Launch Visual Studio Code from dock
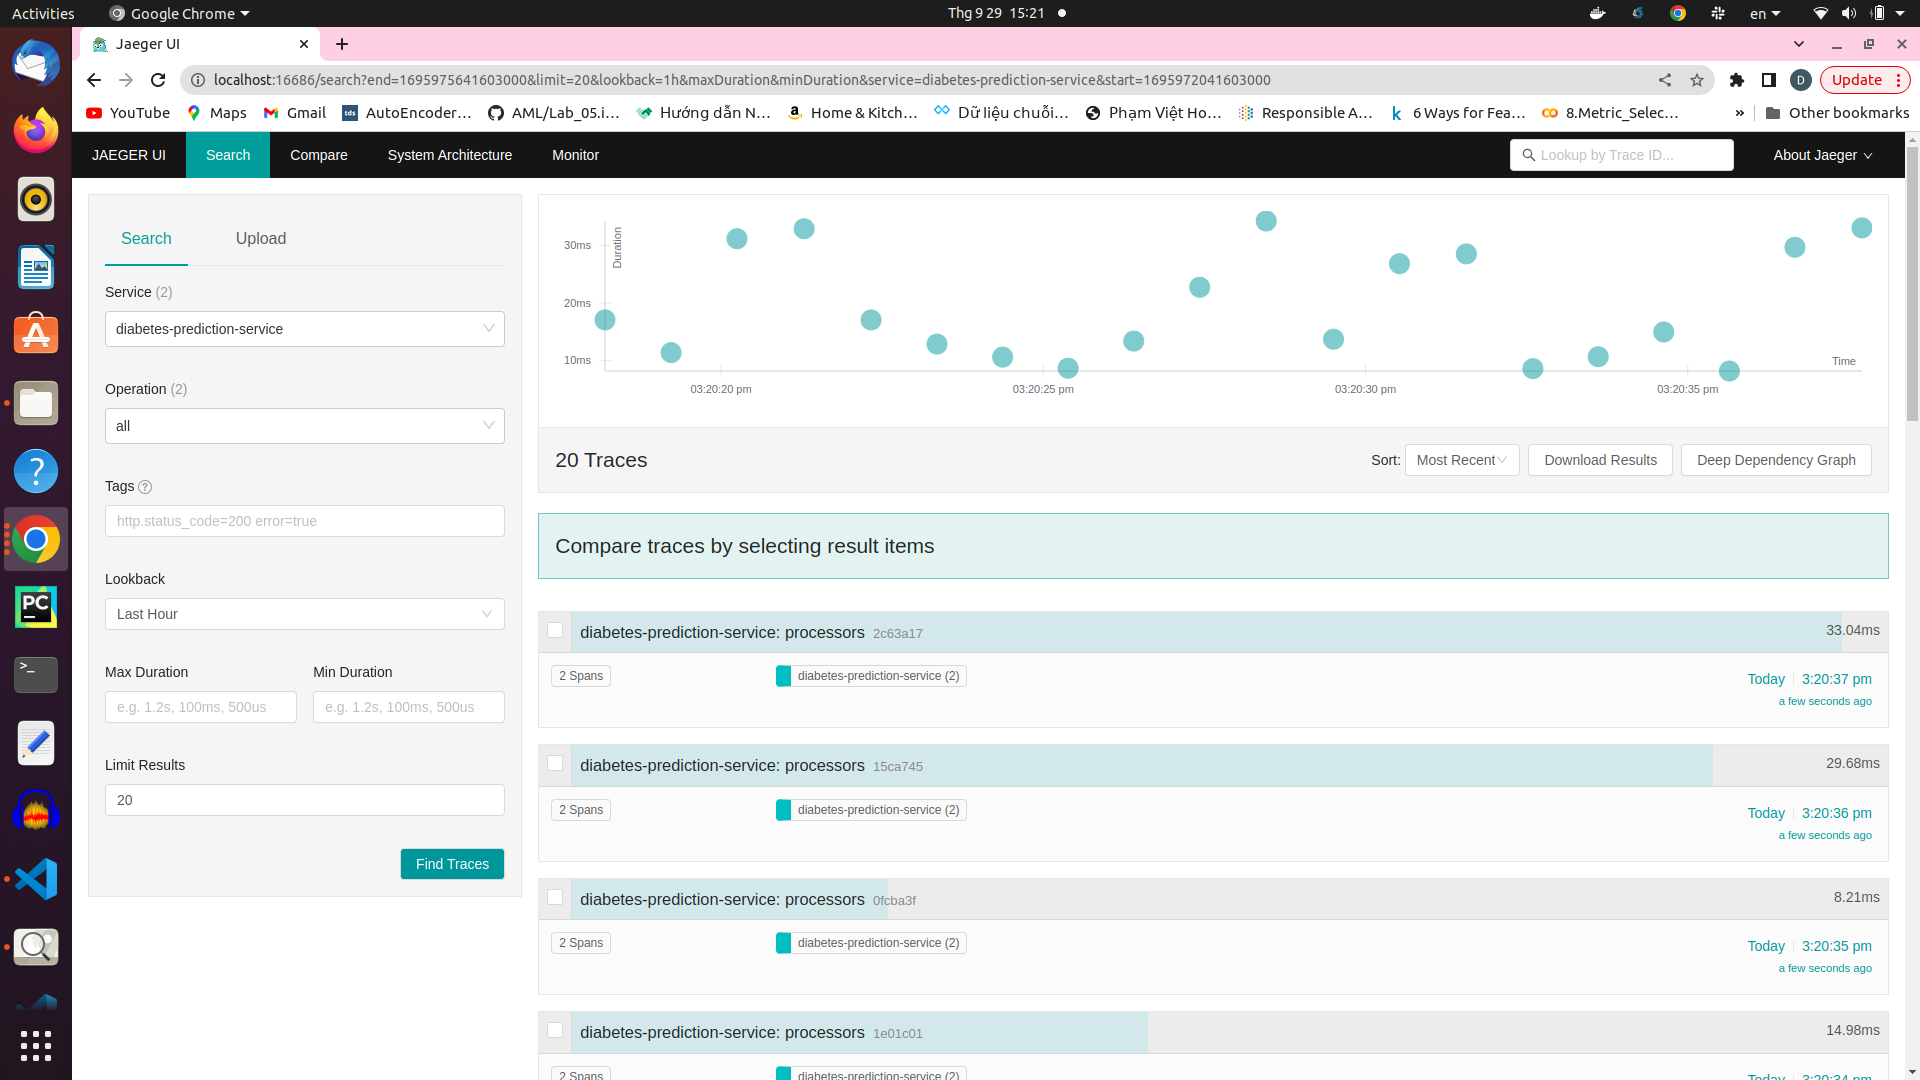1920x1080 pixels. [36, 879]
